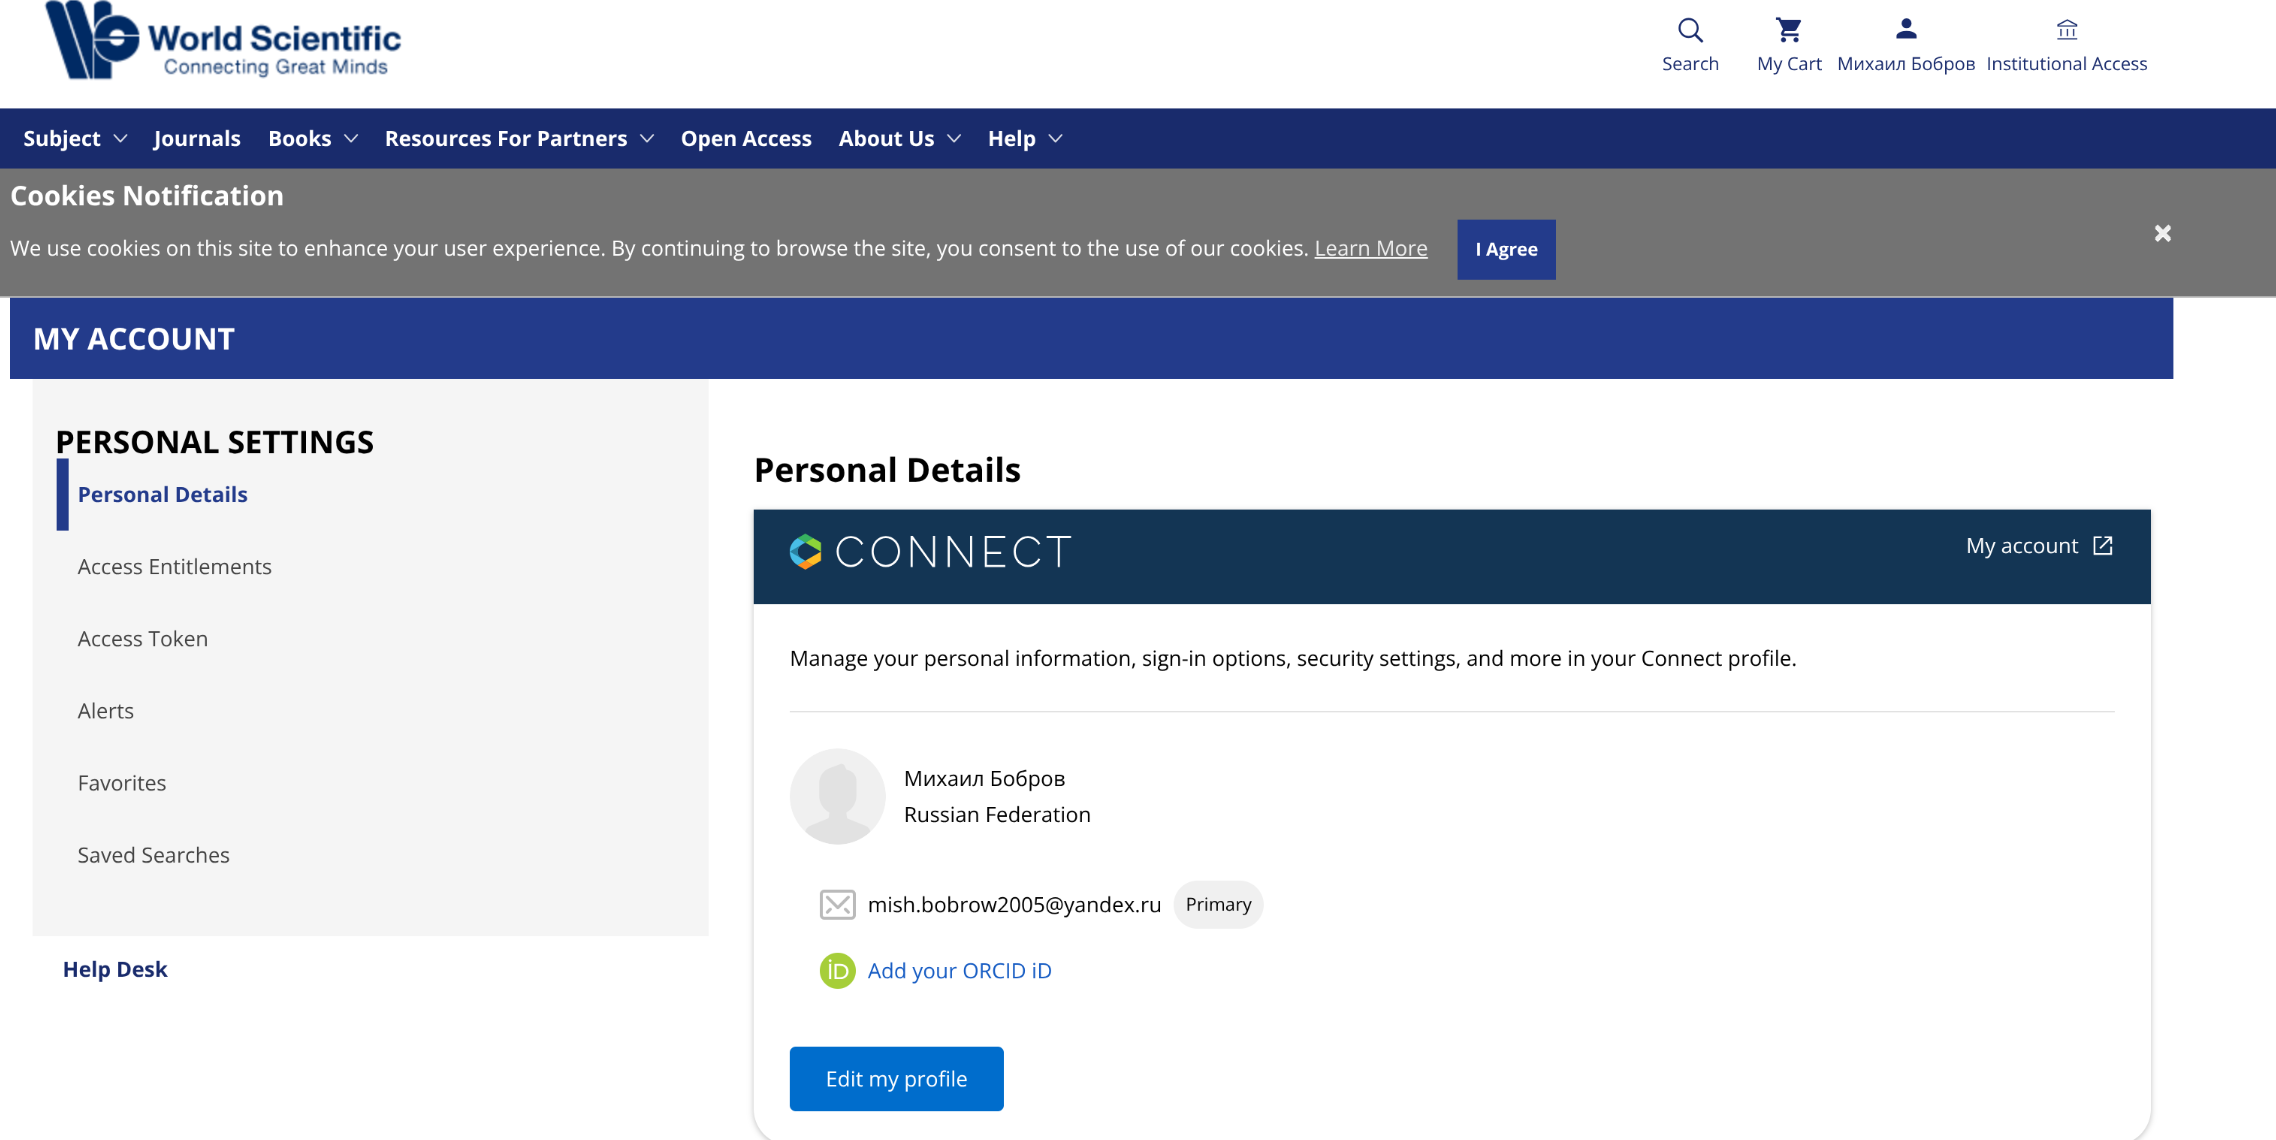
Task: Follow the Learn More cookies link
Action: click(x=1370, y=249)
